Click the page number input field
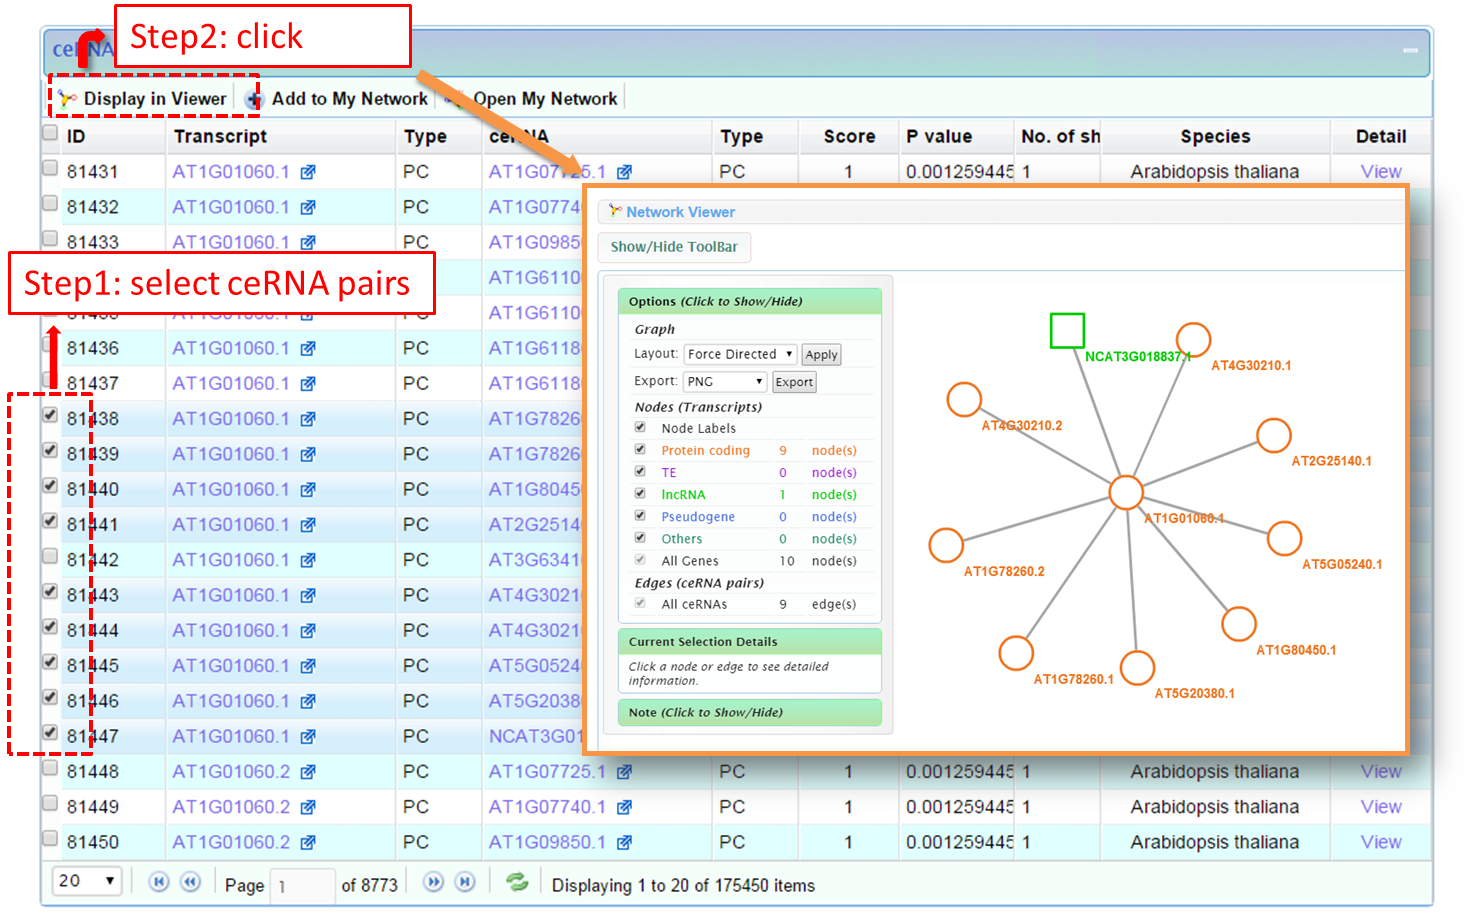Viewport: 1475px width, 919px height. pos(302,885)
